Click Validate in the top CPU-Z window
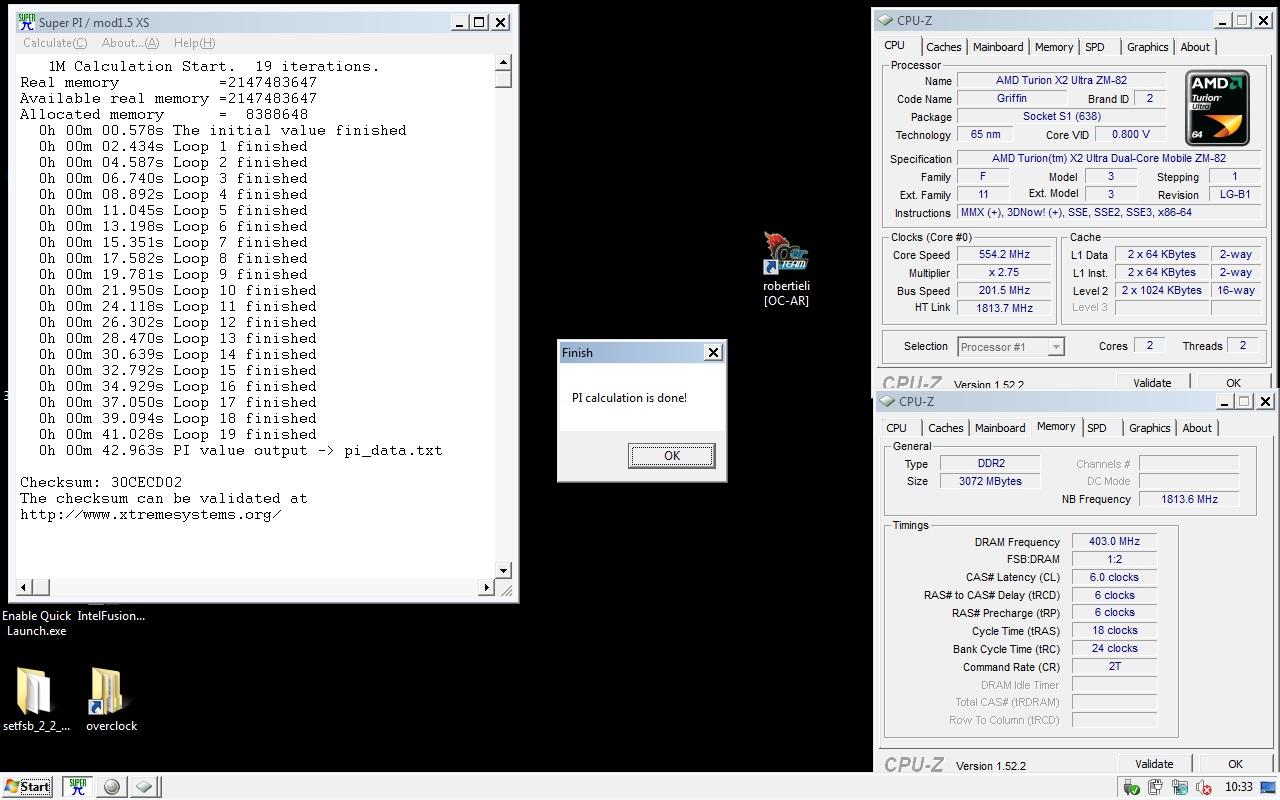This screenshot has height=800, width=1280. pyautogui.click(x=1152, y=383)
